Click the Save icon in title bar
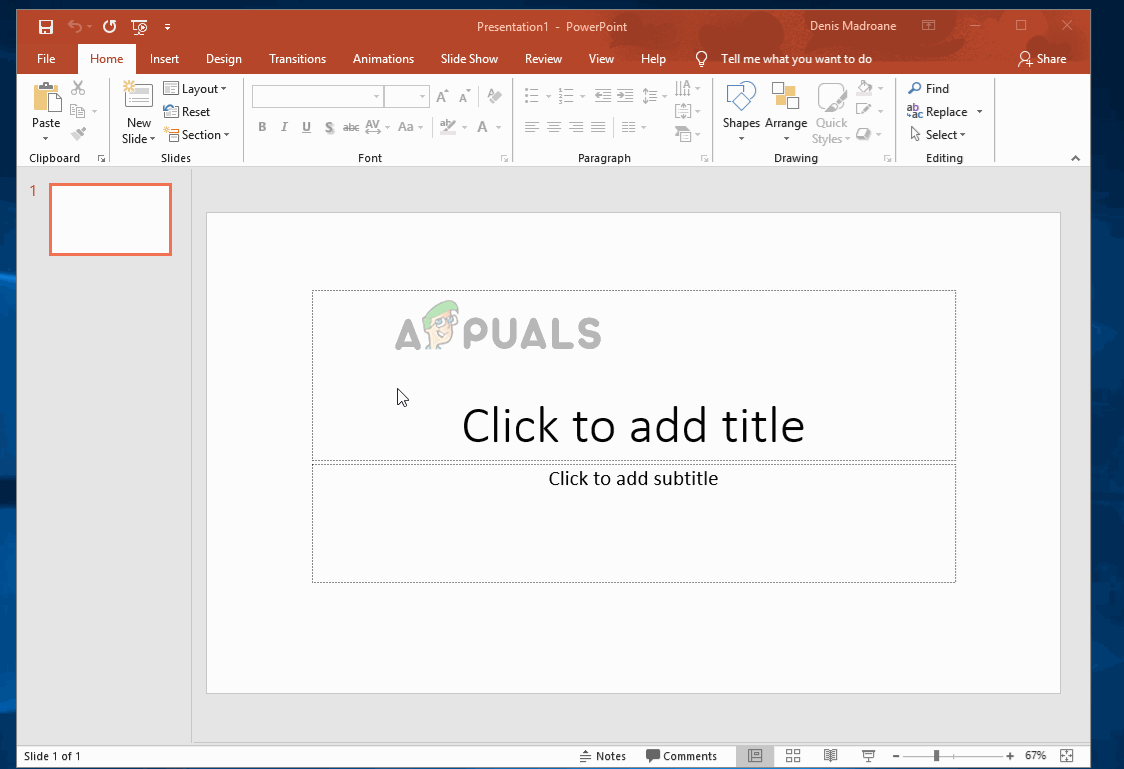Screen dimensions: 1124x769 click(x=46, y=26)
